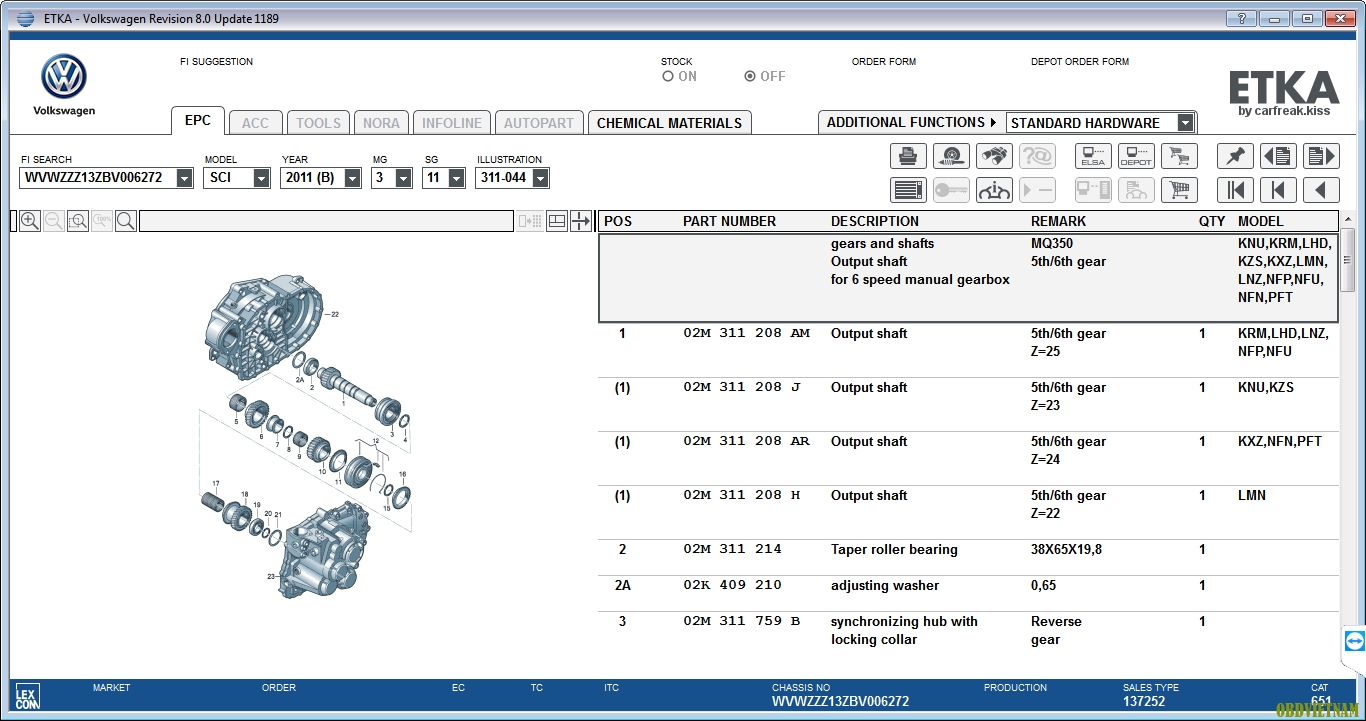1366x721 pixels.
Task: Click the REMARK column header
Action: point(1058,221)
